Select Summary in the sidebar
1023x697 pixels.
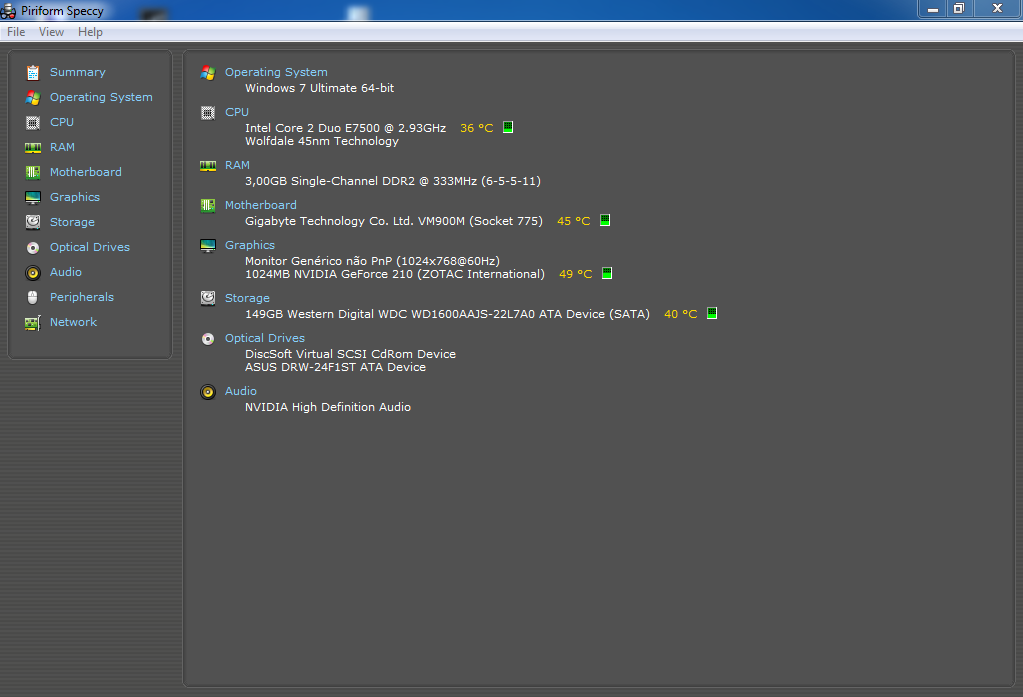pyautogui.click(x=78, y=72)
